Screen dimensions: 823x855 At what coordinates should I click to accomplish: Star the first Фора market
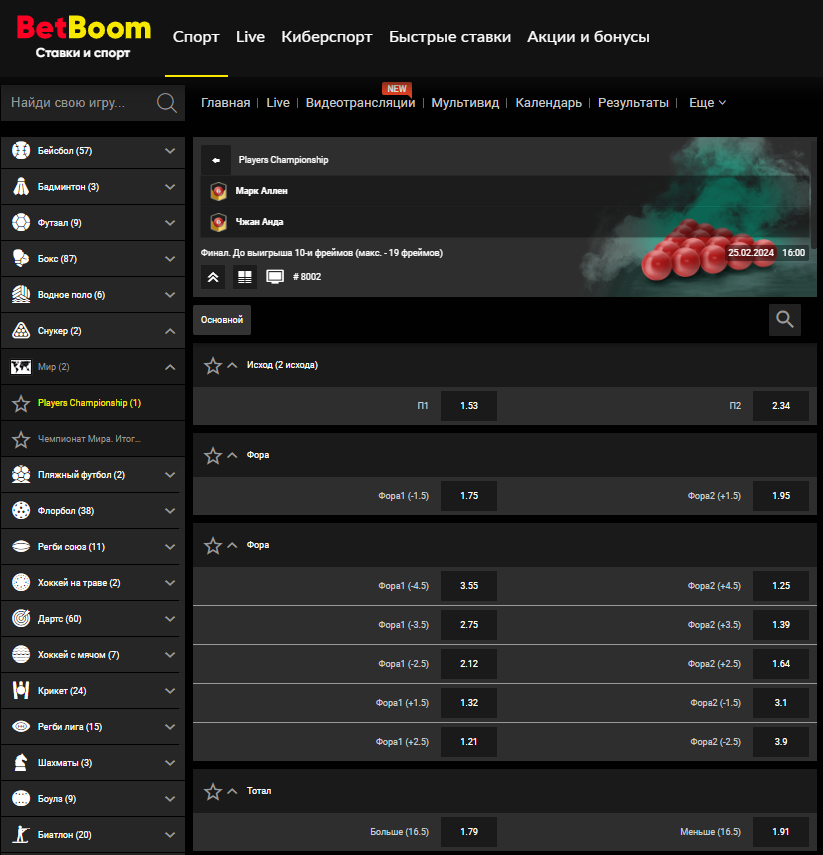tap(213, 455)
